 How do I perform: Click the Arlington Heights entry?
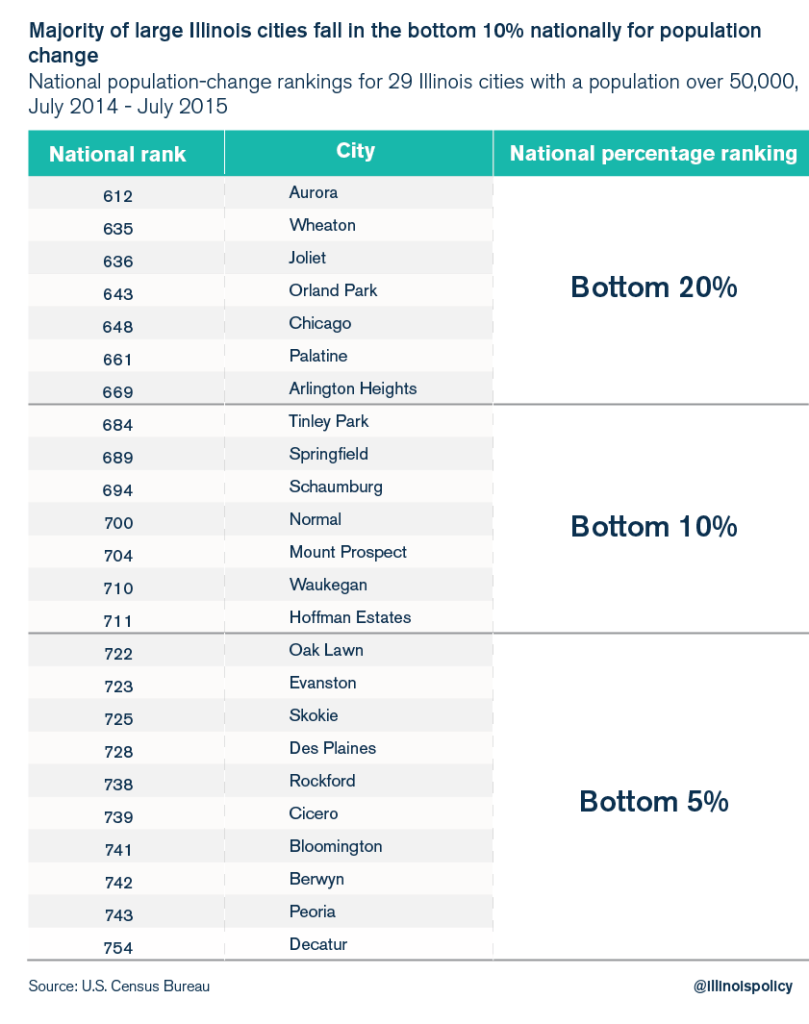point(352,388)
